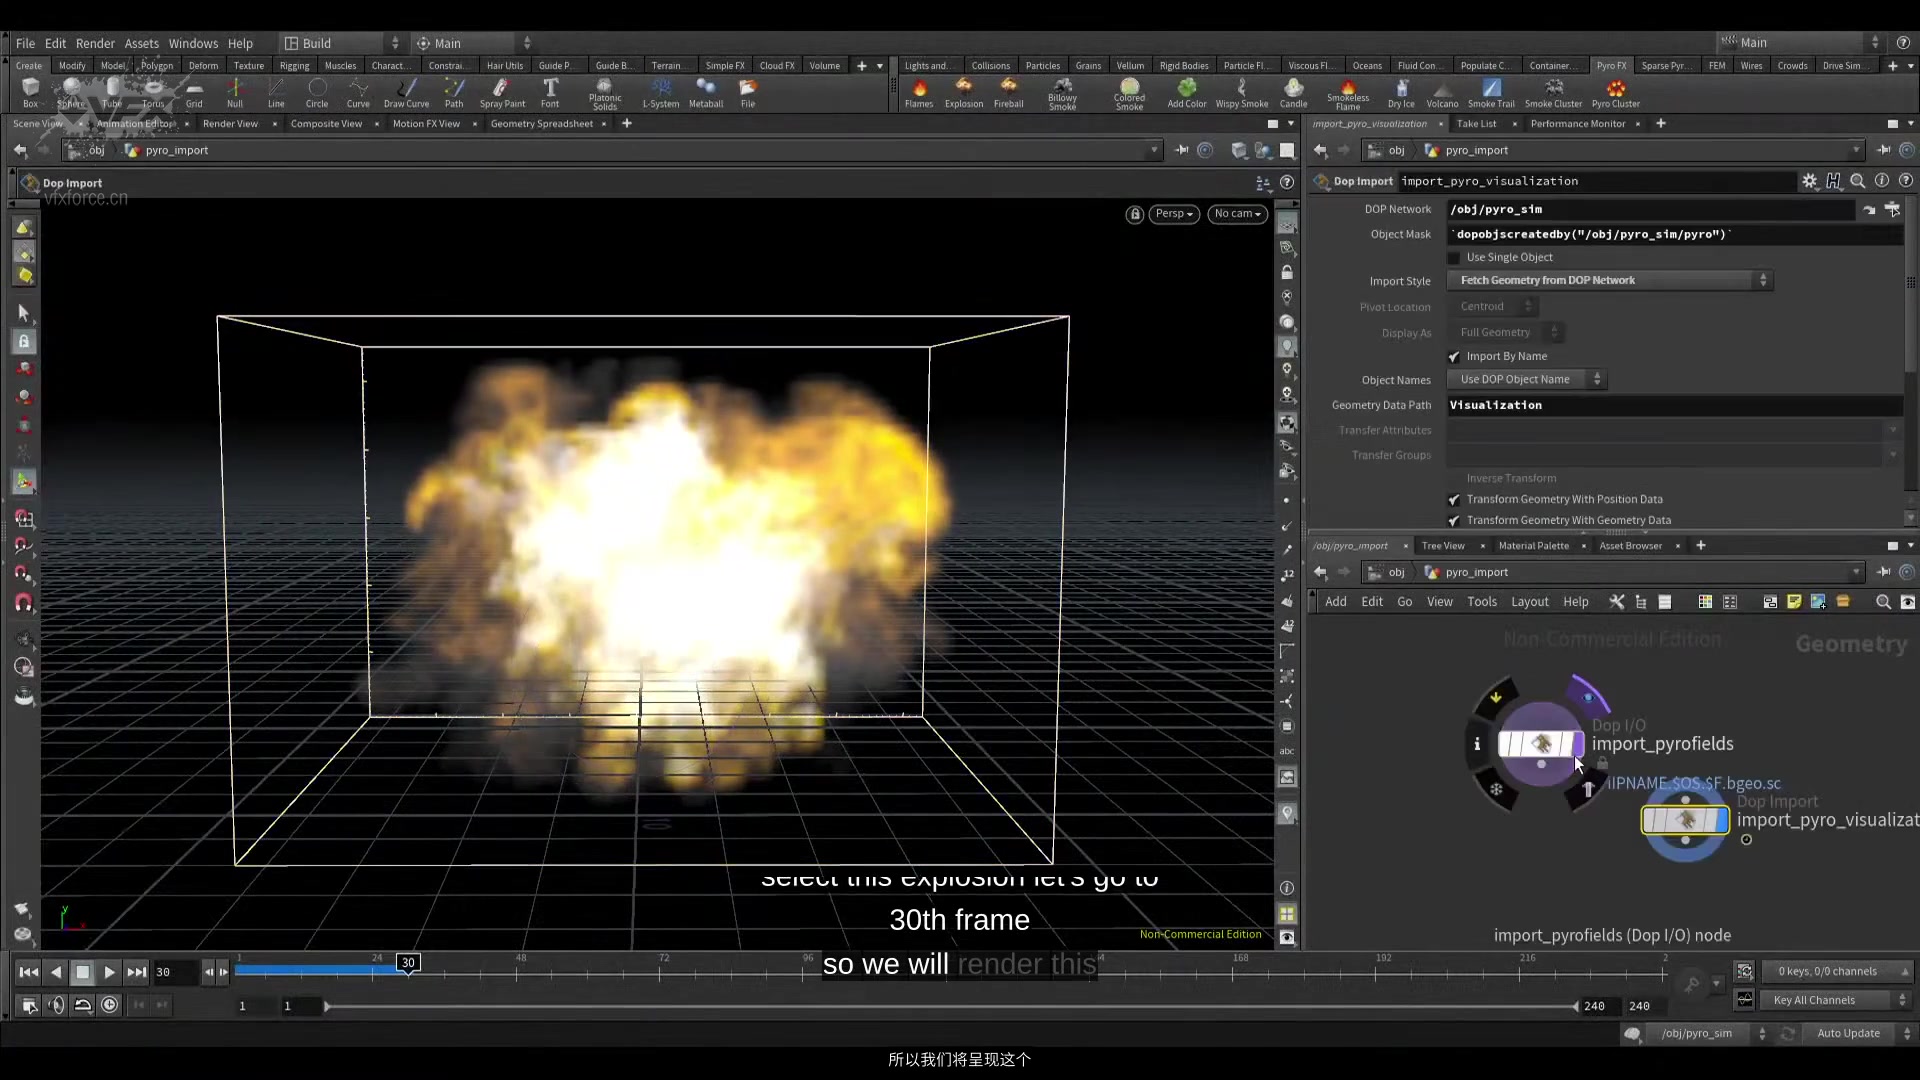Switch to the Asset Browser tab
The height and width of the screenshot is (1080, 1920).
(1630, 546)
